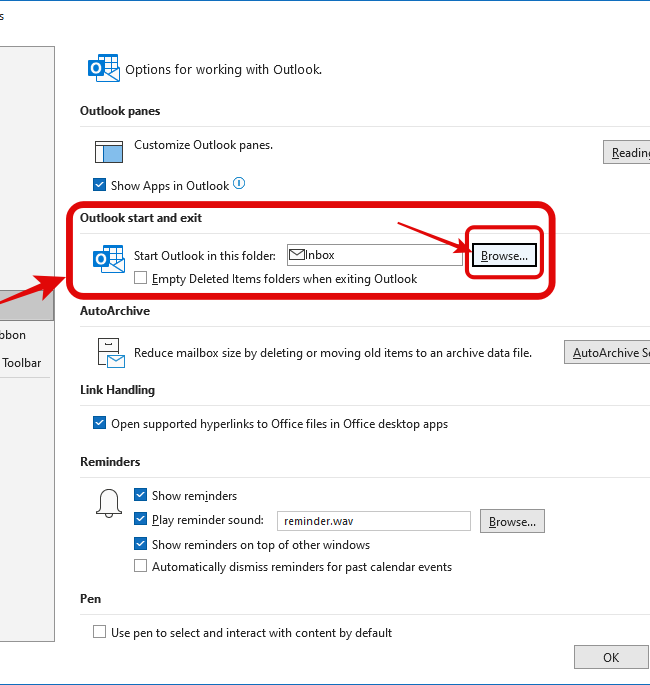This screenshot has width=650, height=685.
Task: Click the text 'Customize Outlook panes.'
Action: click(x=204, y=145)
